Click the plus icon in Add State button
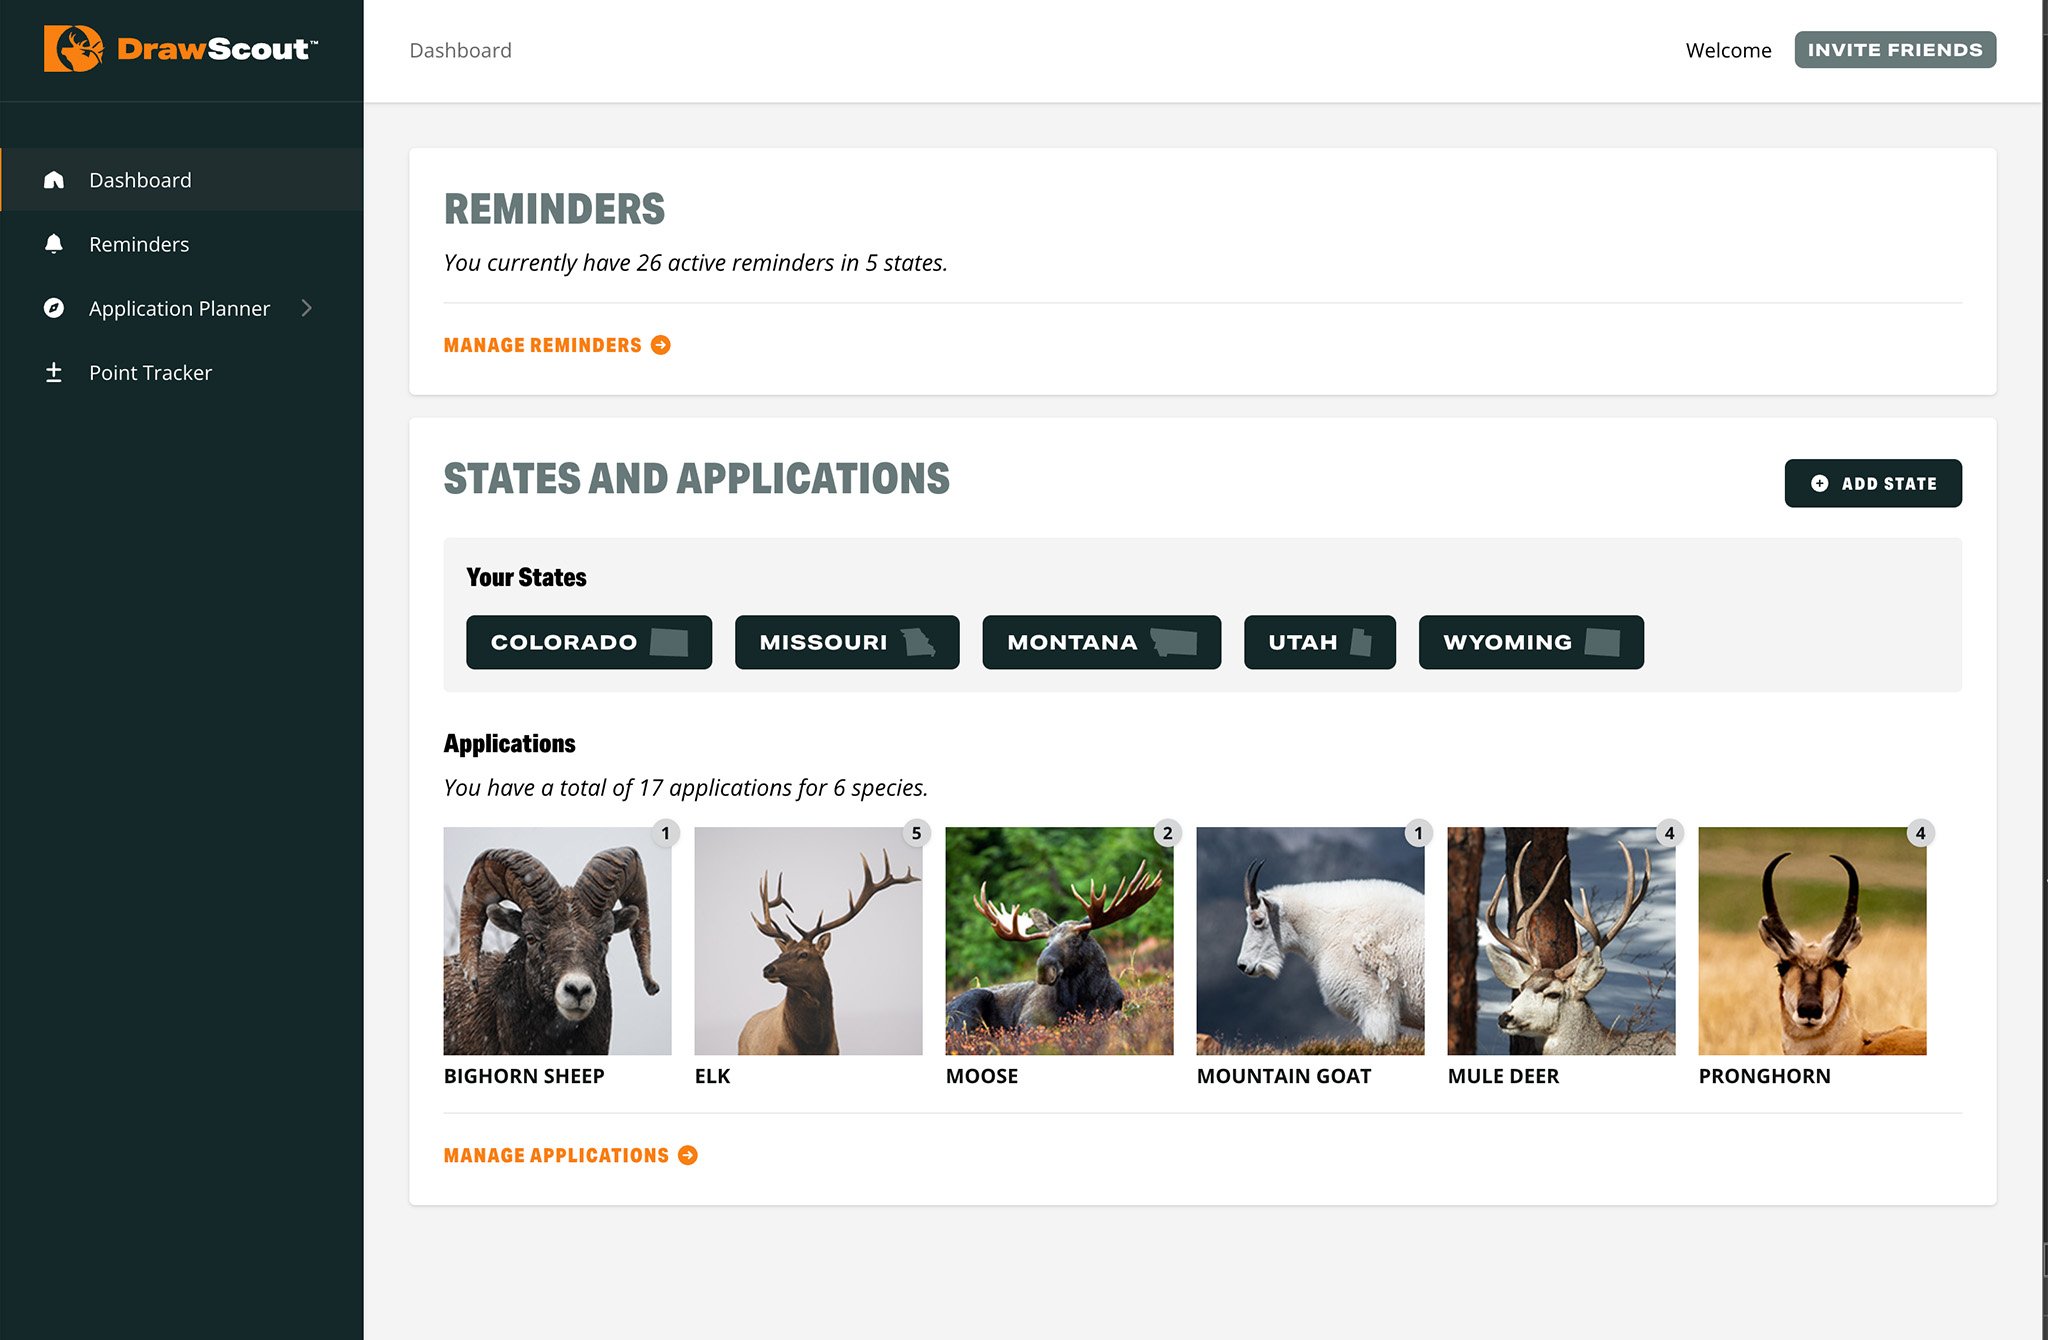The height and width of the screenshot is (1340, 2048). tap(1820, 484)
